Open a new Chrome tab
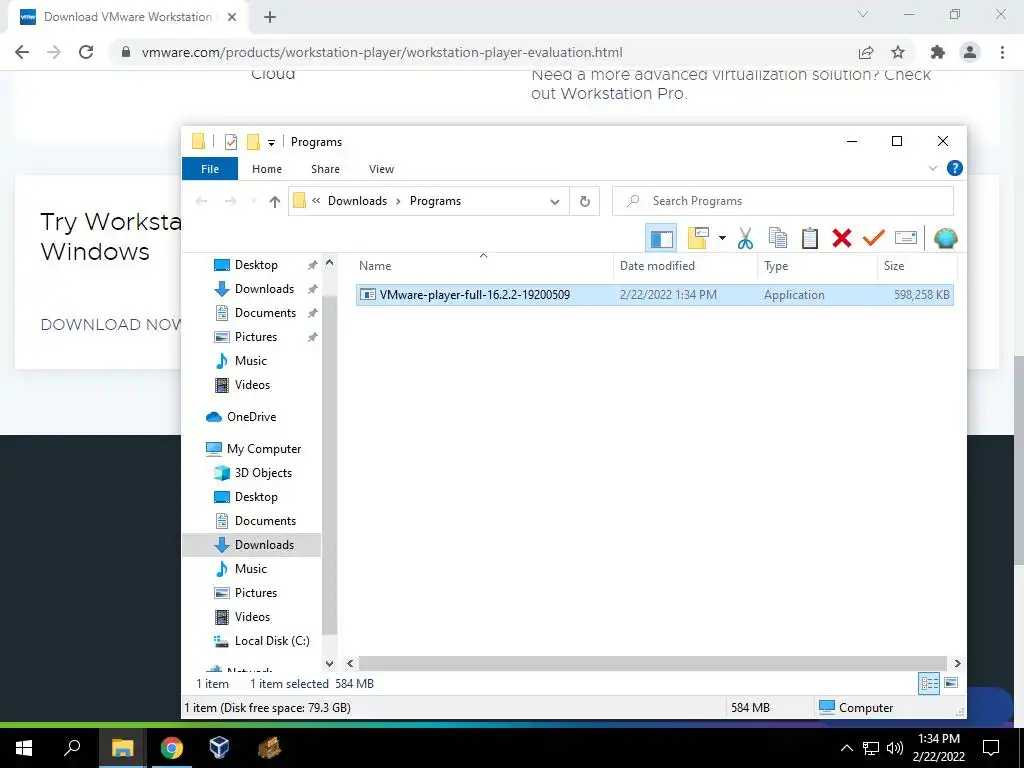Viewport: 1024px width, 768px height. 270,17
